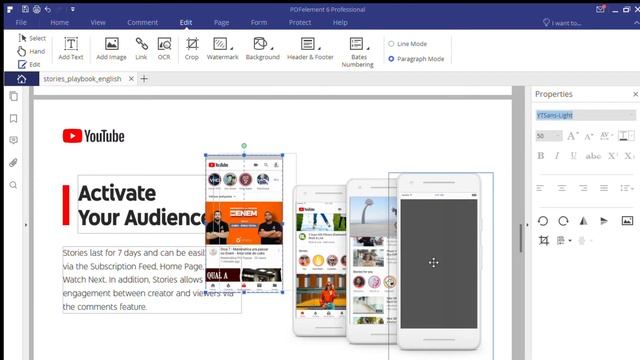Flip the image vertically
Screen dimensions: 640x360
604,221
